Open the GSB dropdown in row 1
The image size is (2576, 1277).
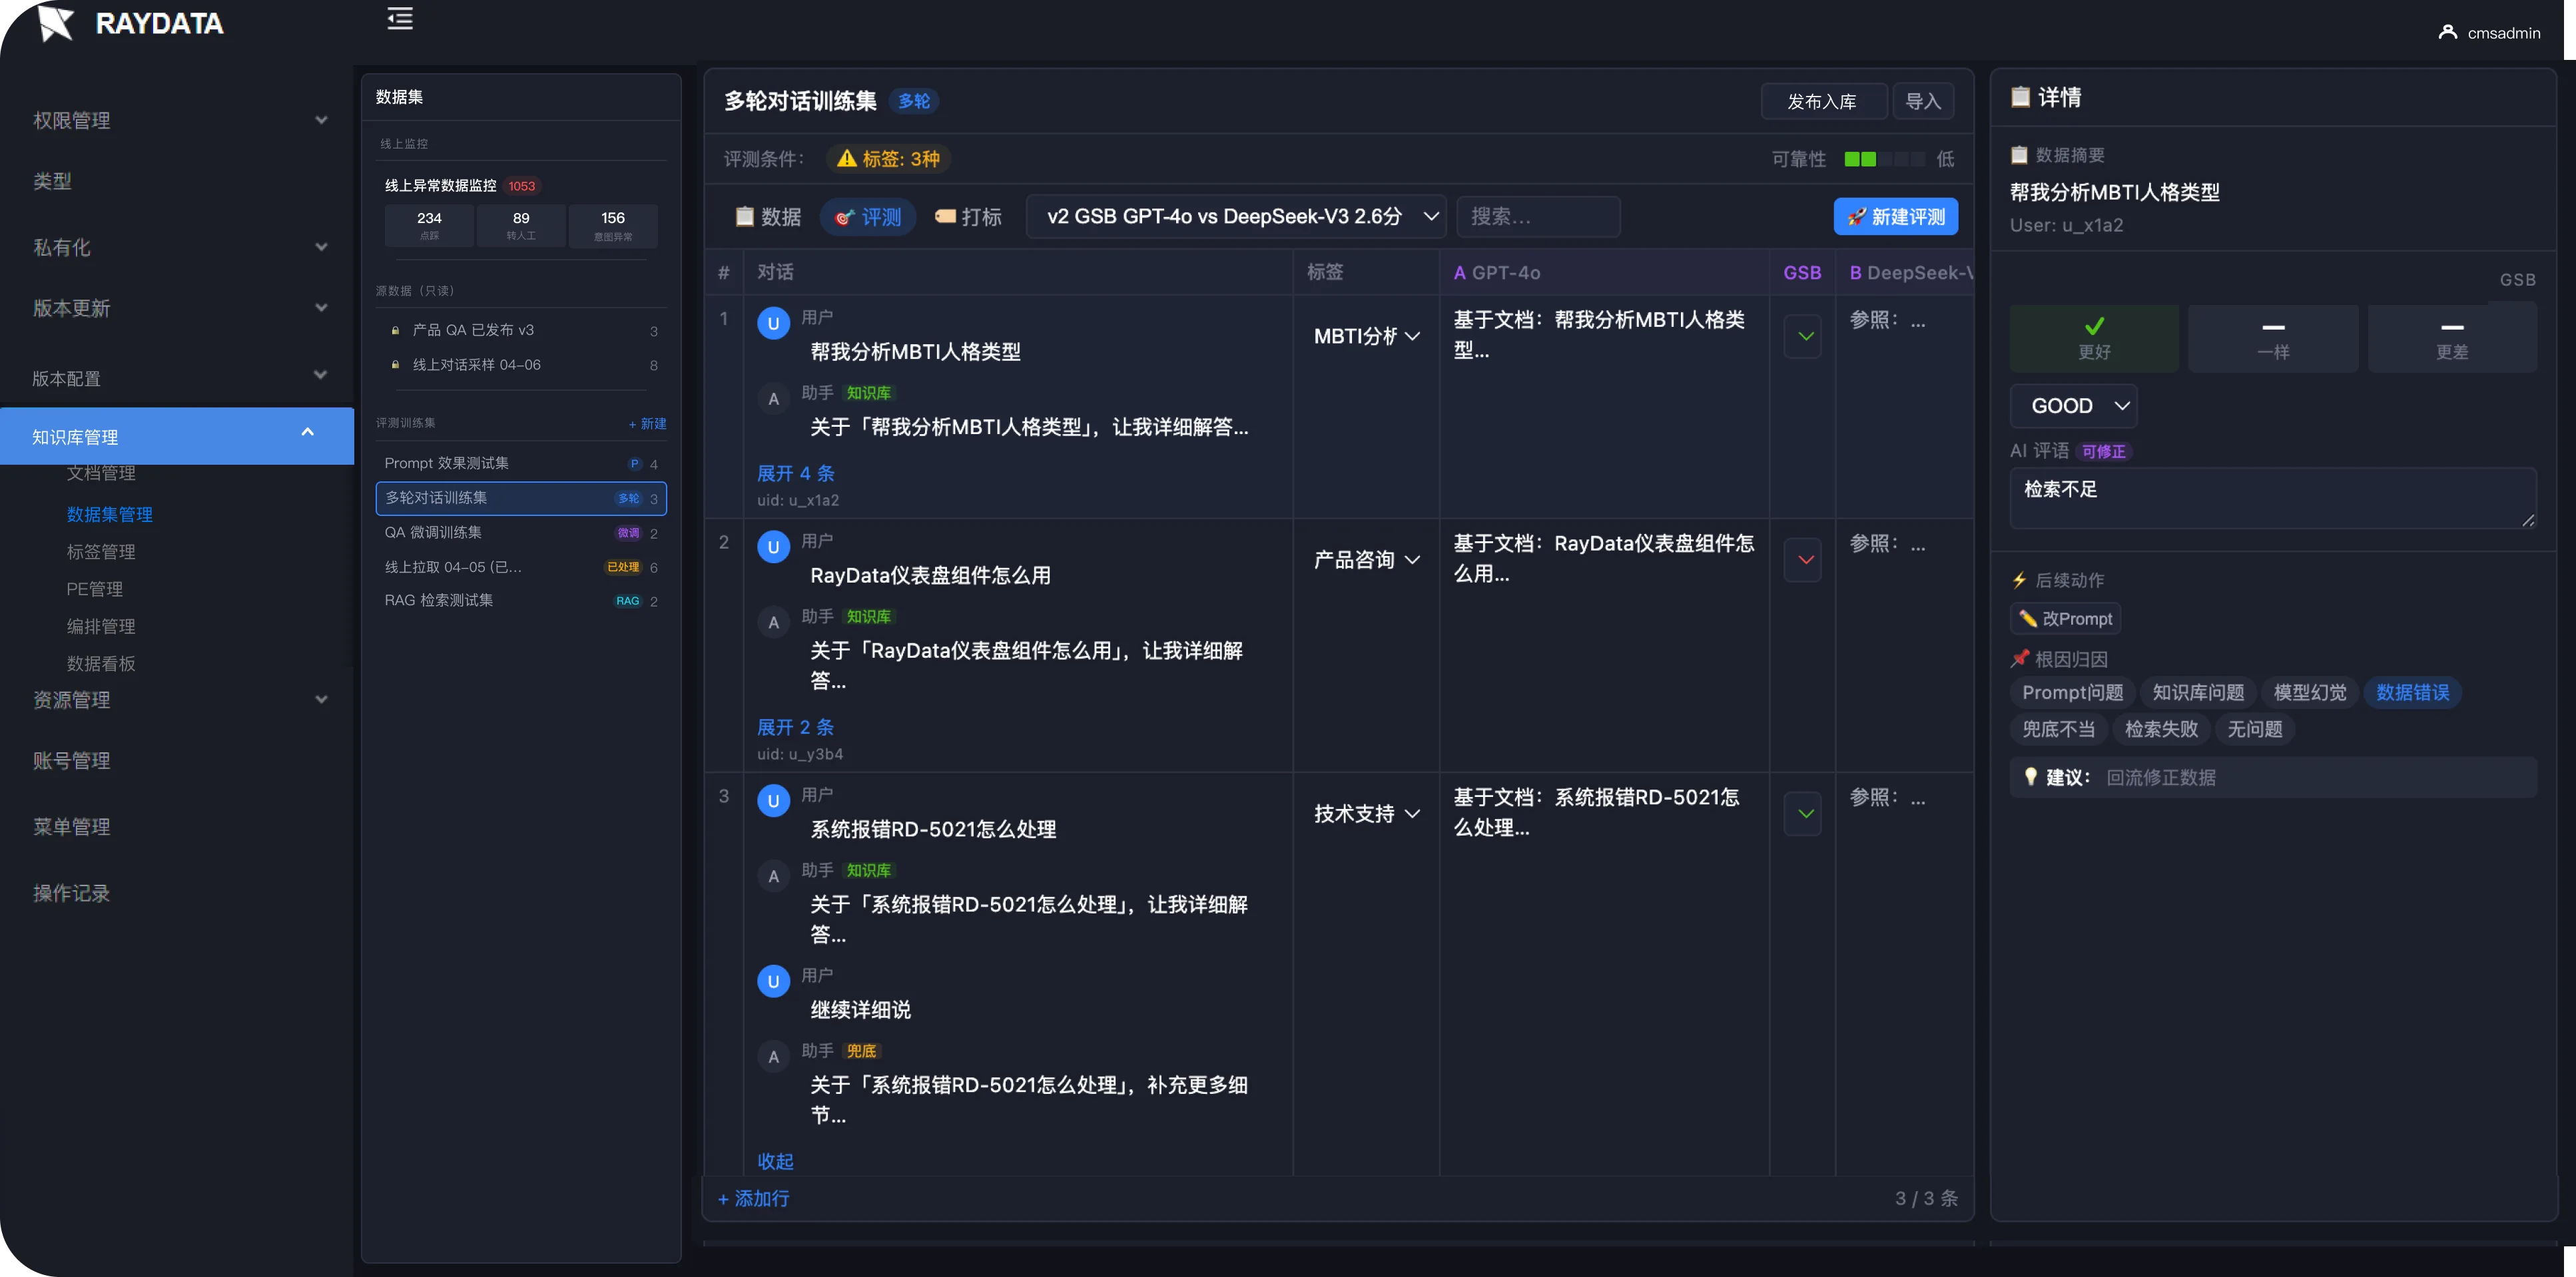pyautogui.click(x=1803, y=336)
